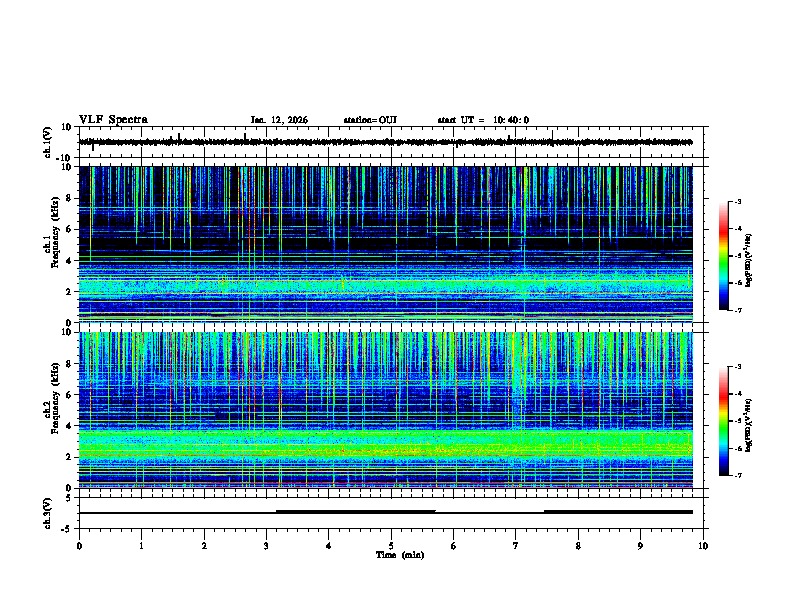Click time axis tick label "7"
Image resolution: width=792 pixels, height=612 pixels.
pos(516,546)
